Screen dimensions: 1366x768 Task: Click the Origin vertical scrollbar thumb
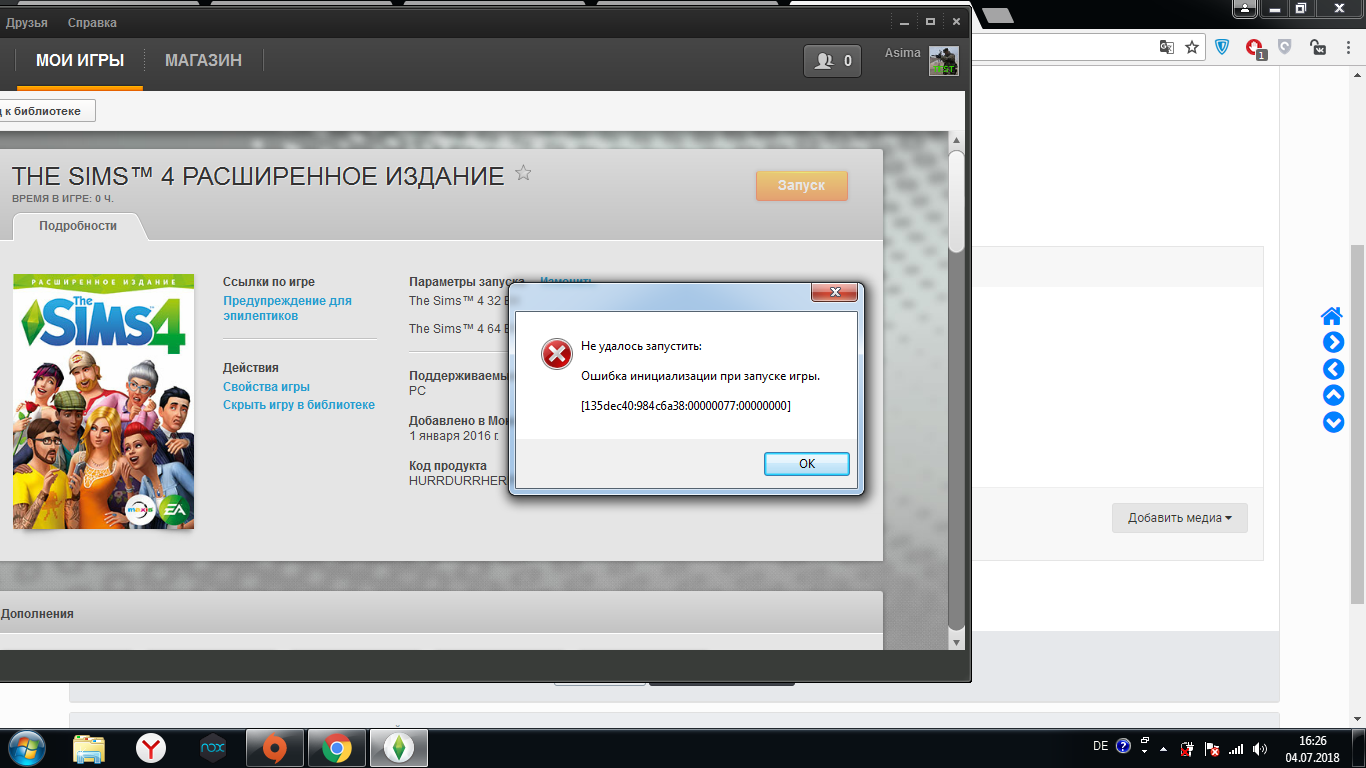pos(956,200)
